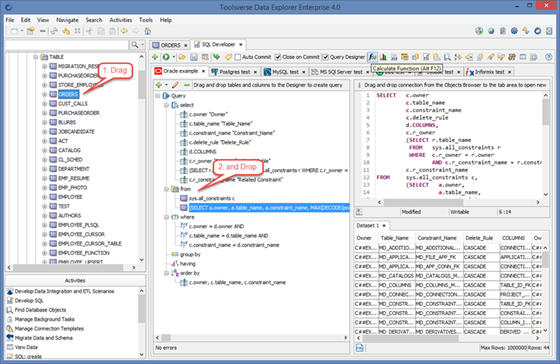
Task: Run the query with the green Execute button
Action: pyautogui.click(x=166, y=57)
